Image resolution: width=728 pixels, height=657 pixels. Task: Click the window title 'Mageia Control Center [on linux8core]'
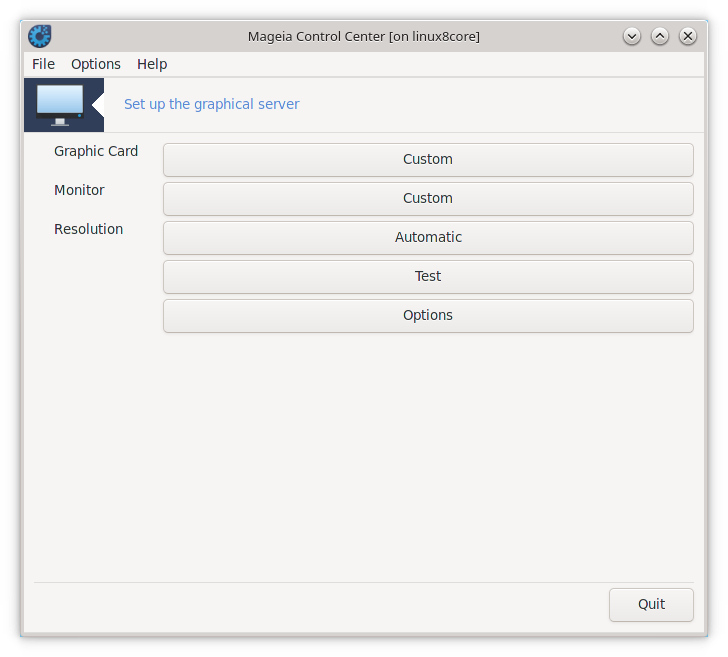coord(364,36)
